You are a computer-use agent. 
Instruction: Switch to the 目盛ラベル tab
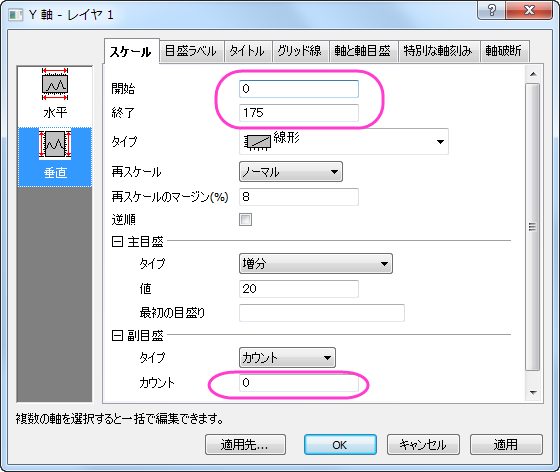pyautogui.click(x=191, y=51)
